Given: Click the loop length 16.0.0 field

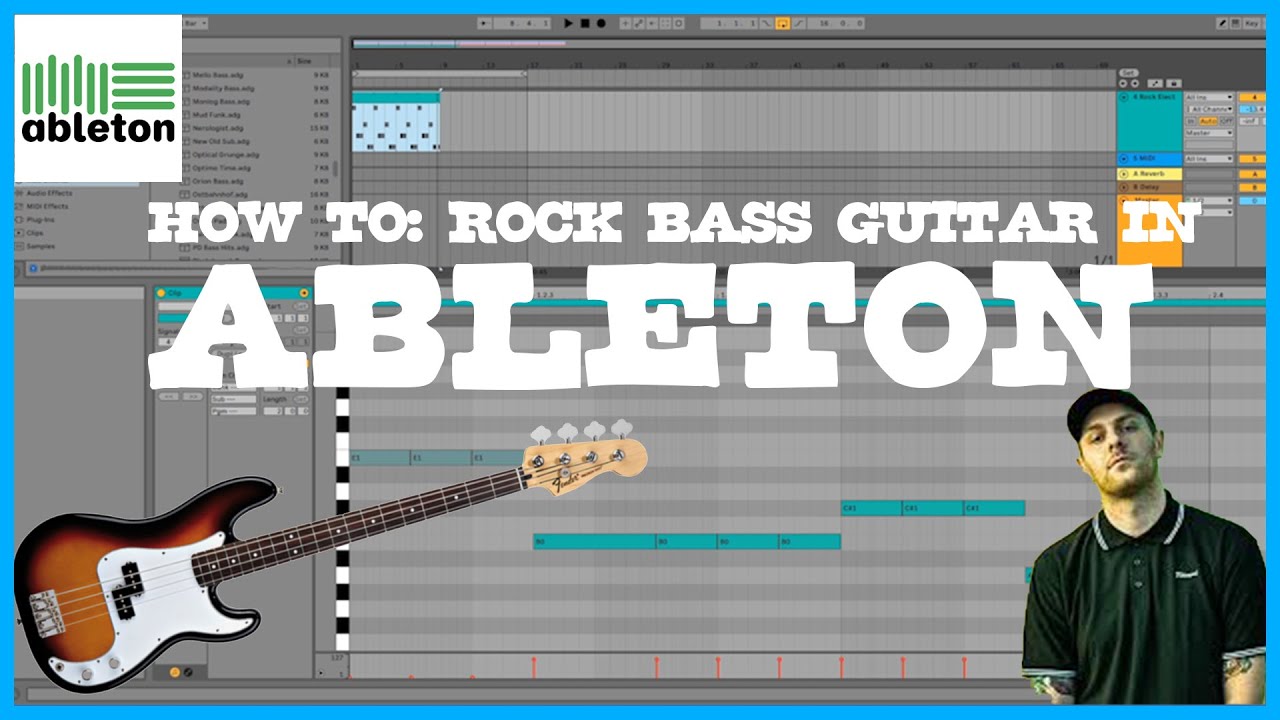Looking at the screenshot, I should click(x=835, y=24).
